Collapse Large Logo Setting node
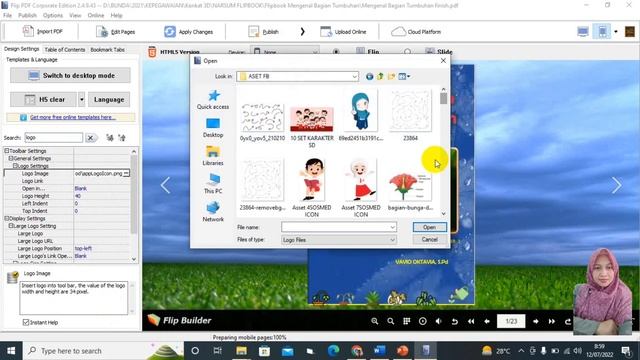 [x=11, y=226]
